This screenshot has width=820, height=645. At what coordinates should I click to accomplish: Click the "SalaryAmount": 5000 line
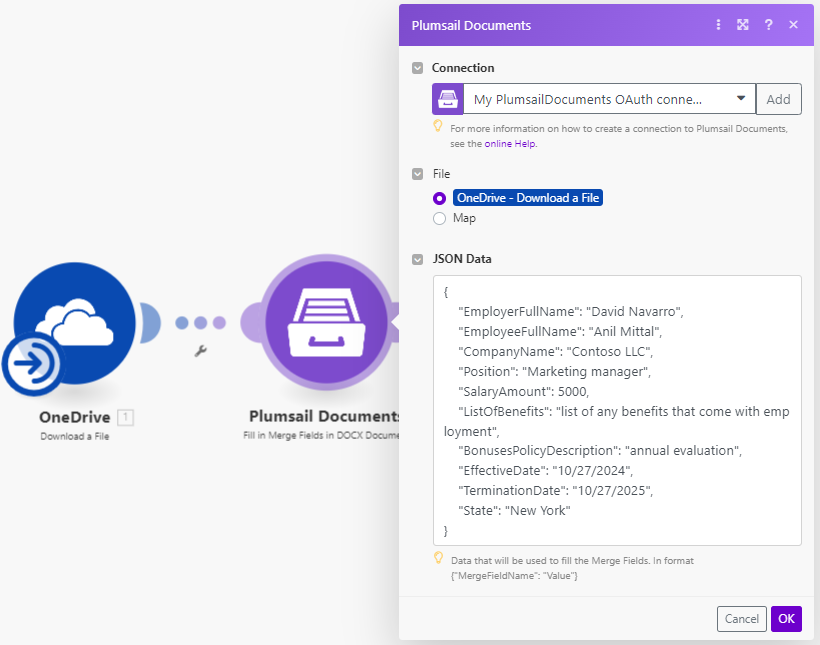pos(523,392)
